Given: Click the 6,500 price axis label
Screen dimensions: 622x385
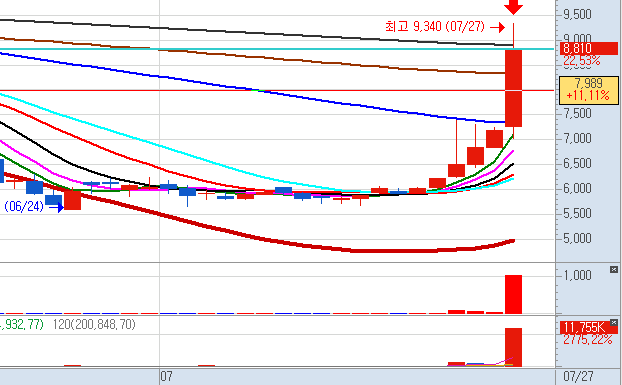Looking at the screenshot, I should 578,164.
